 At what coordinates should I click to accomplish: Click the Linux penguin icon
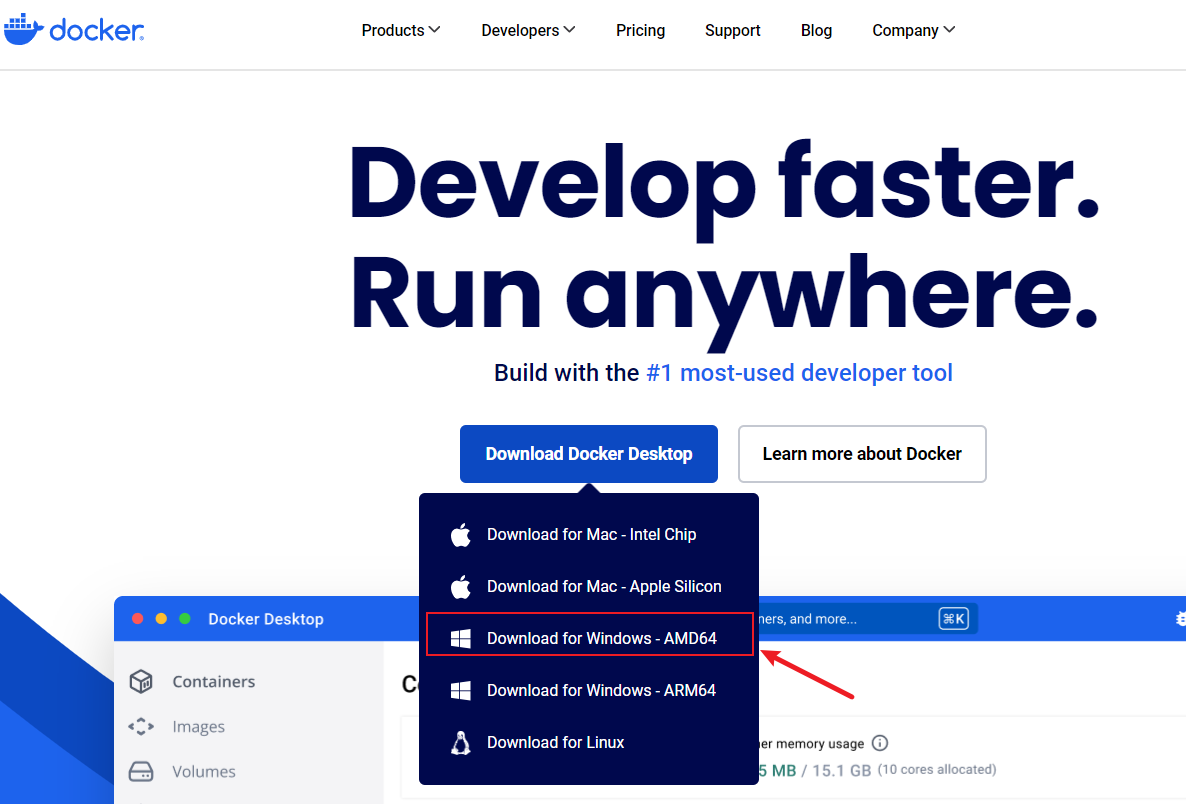[x=461, y=743]
